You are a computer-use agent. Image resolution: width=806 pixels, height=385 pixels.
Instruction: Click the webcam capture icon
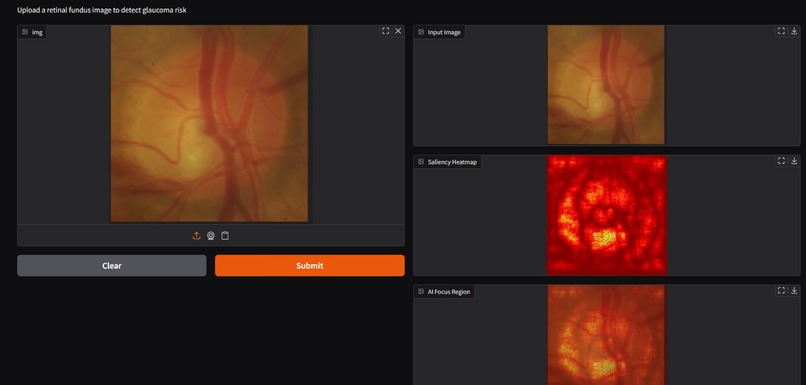(210, 235)
